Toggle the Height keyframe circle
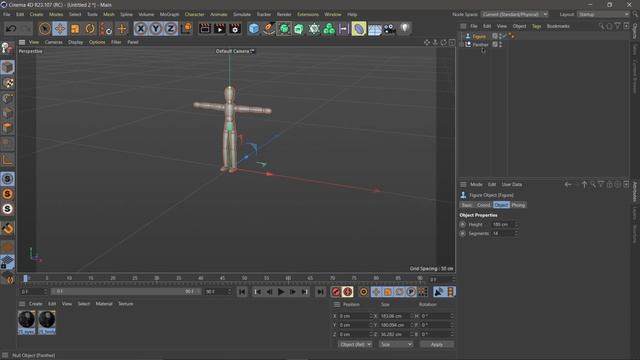This screenshot has height=360, width=640. pyautogui.click(x=462, y=224)
